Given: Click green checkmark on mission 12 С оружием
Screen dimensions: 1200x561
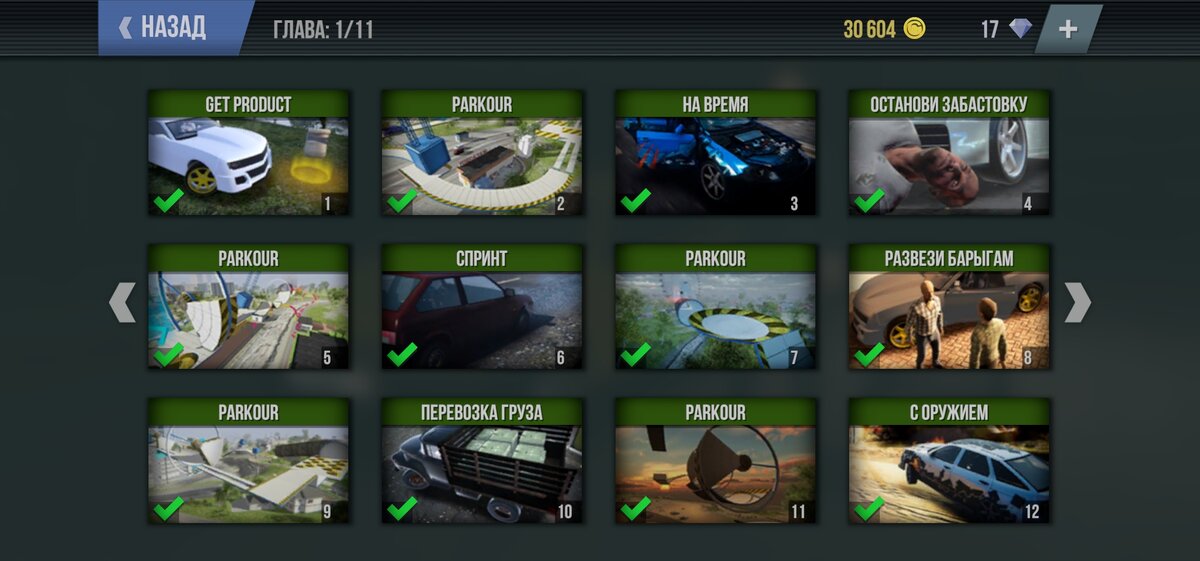Looking at the screenshot, I should (869, 509).
